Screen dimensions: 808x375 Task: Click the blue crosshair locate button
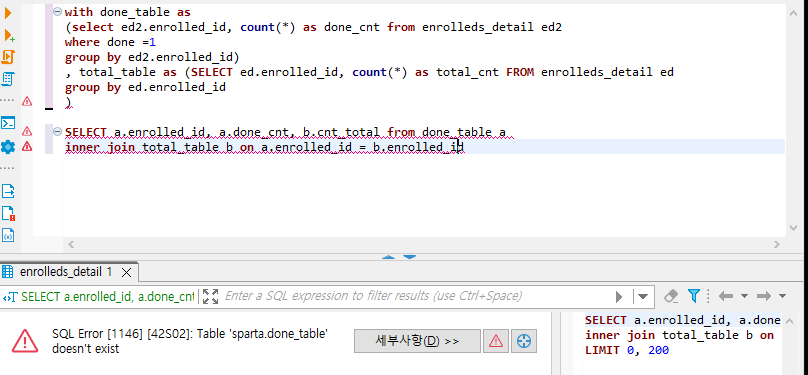(524, 341)
